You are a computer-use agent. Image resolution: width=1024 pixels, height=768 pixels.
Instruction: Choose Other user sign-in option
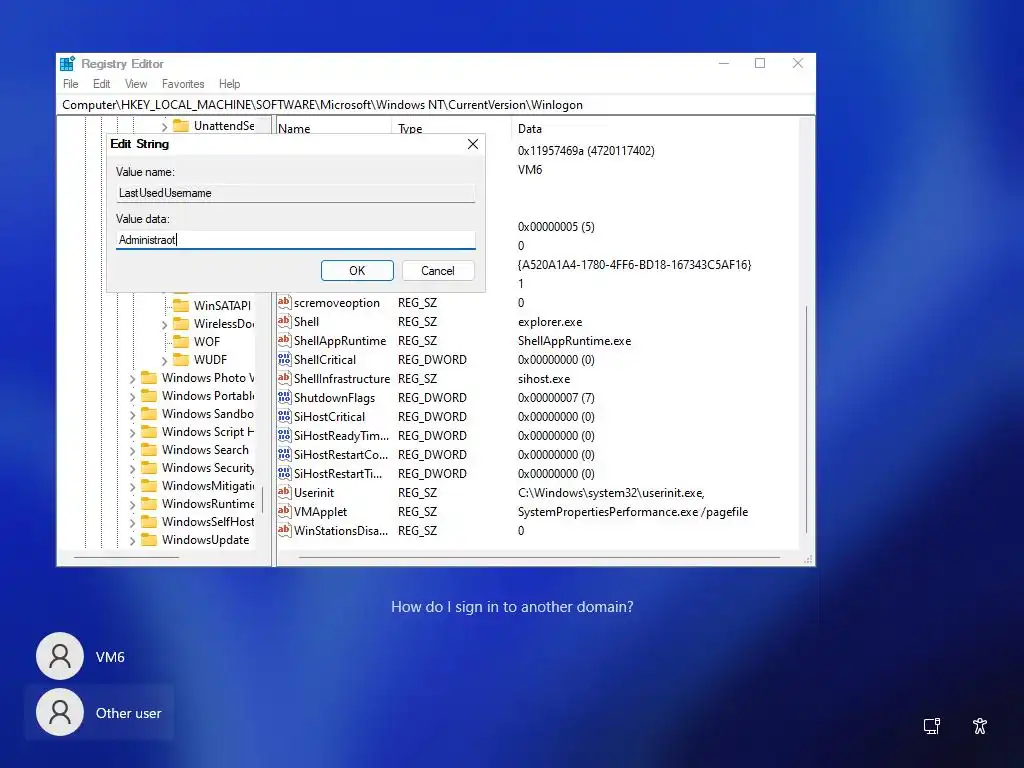[99, 712]
